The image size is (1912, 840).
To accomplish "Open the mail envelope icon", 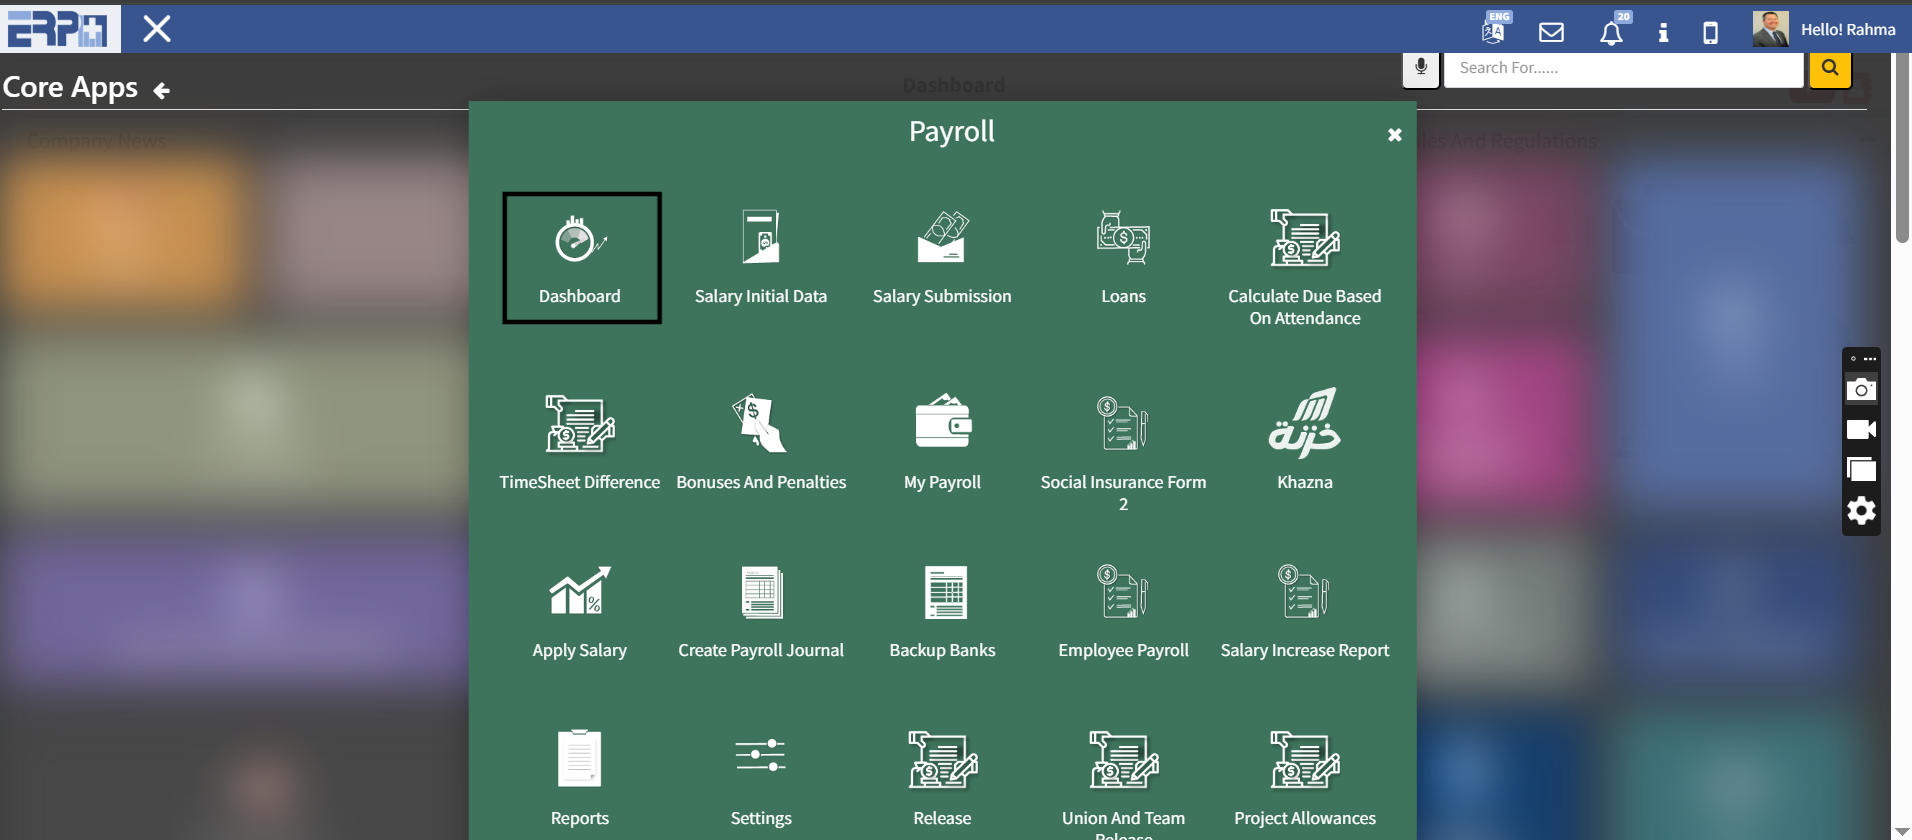I will tap(1551, 32).
